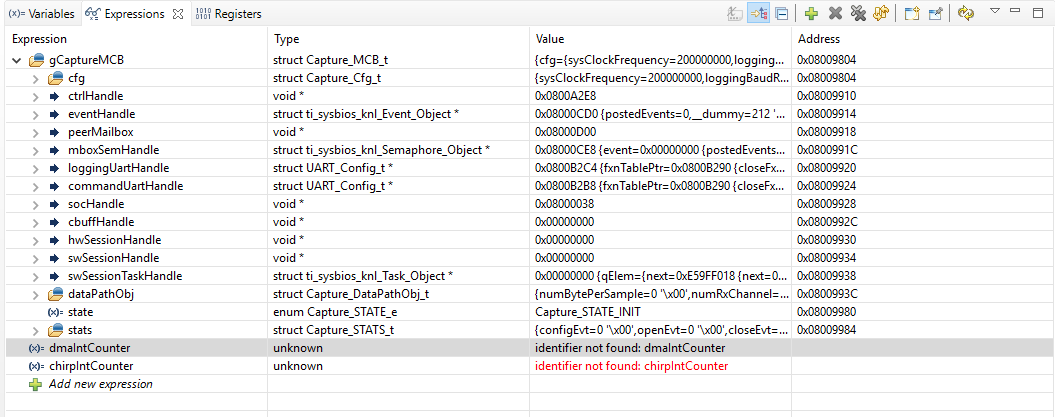Click the Value column header
Screen dimensions: 1055x417
551,39
